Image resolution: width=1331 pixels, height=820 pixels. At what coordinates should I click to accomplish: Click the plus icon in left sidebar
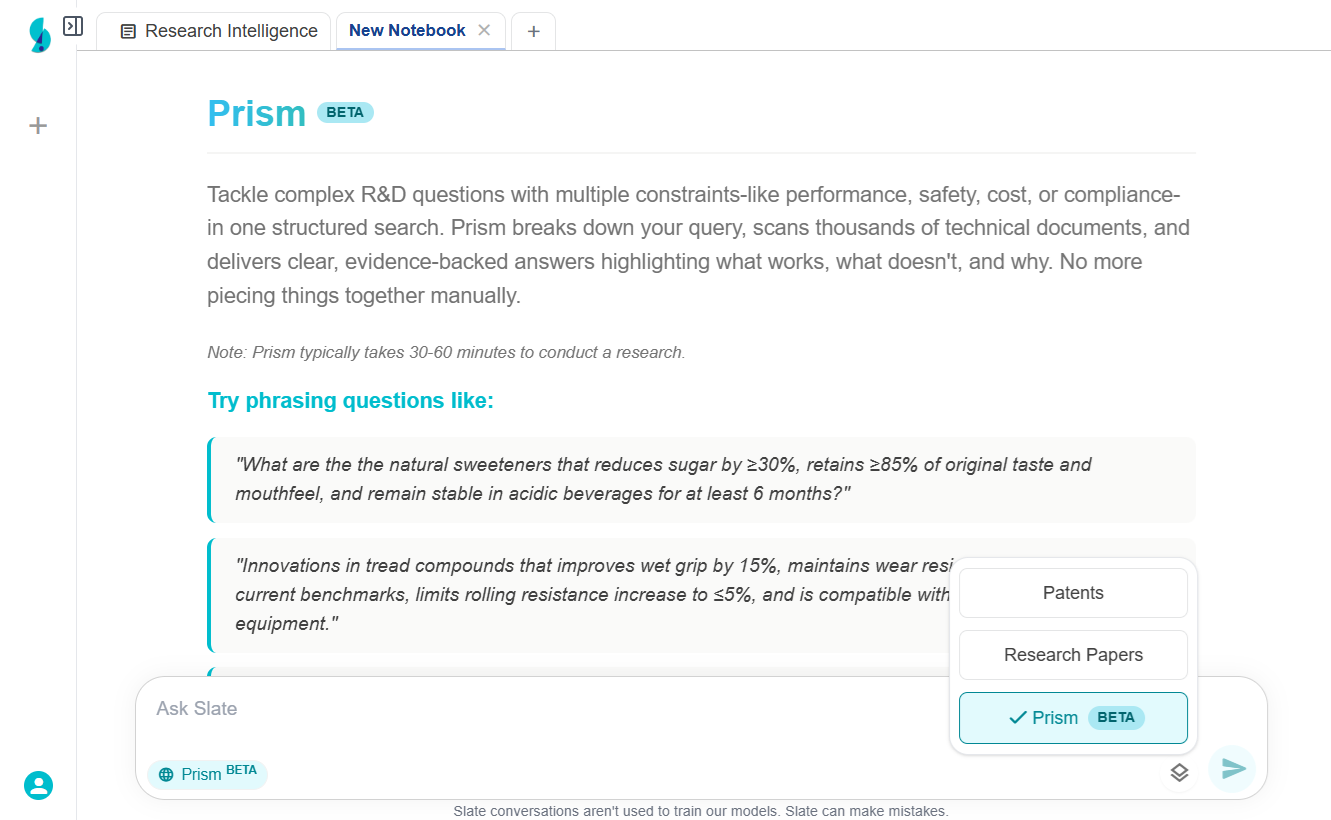[x=38, y=126]
